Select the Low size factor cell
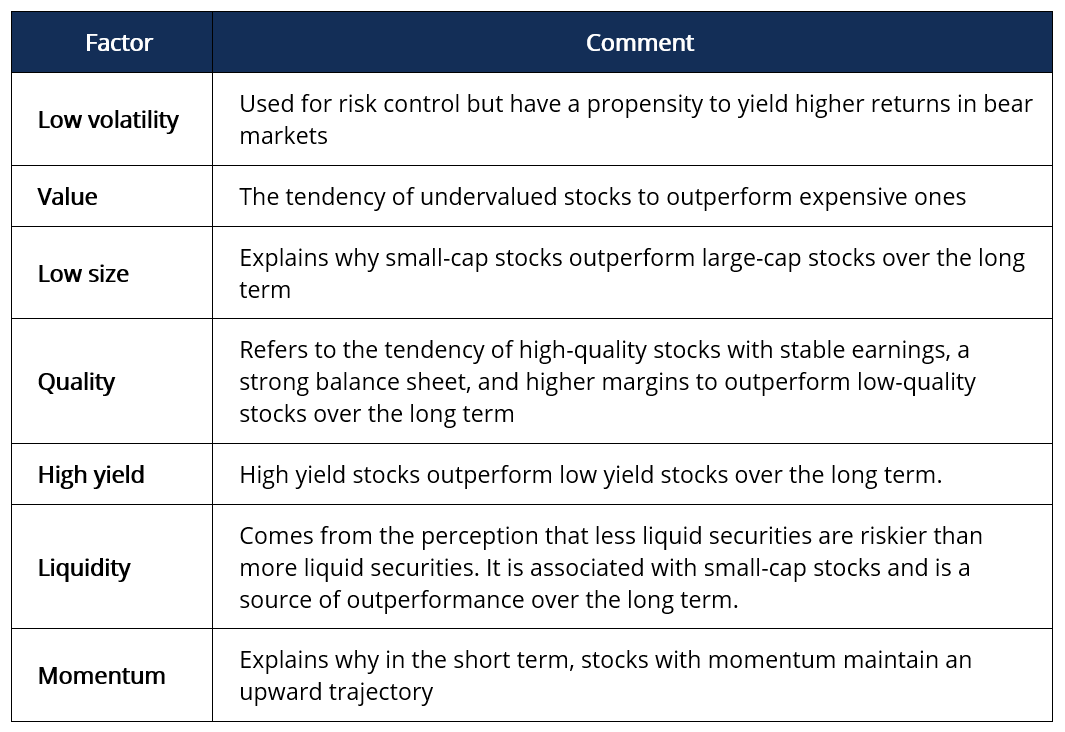The height and width of the screenshot is (732, 1065). tap(112, 273)
